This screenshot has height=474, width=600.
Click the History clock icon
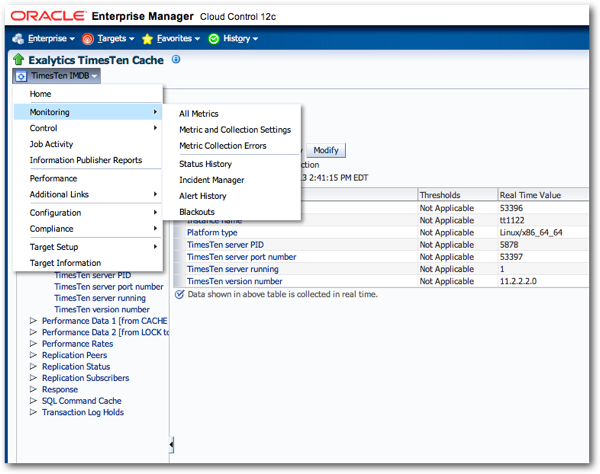point(214,39)
